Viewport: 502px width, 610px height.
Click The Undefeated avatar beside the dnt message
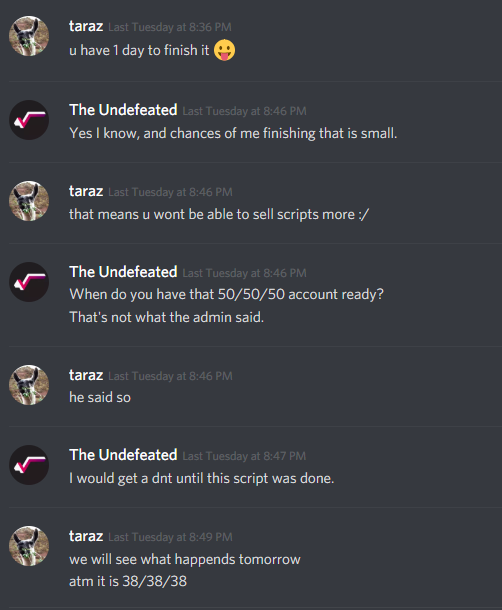click(29, 465)
